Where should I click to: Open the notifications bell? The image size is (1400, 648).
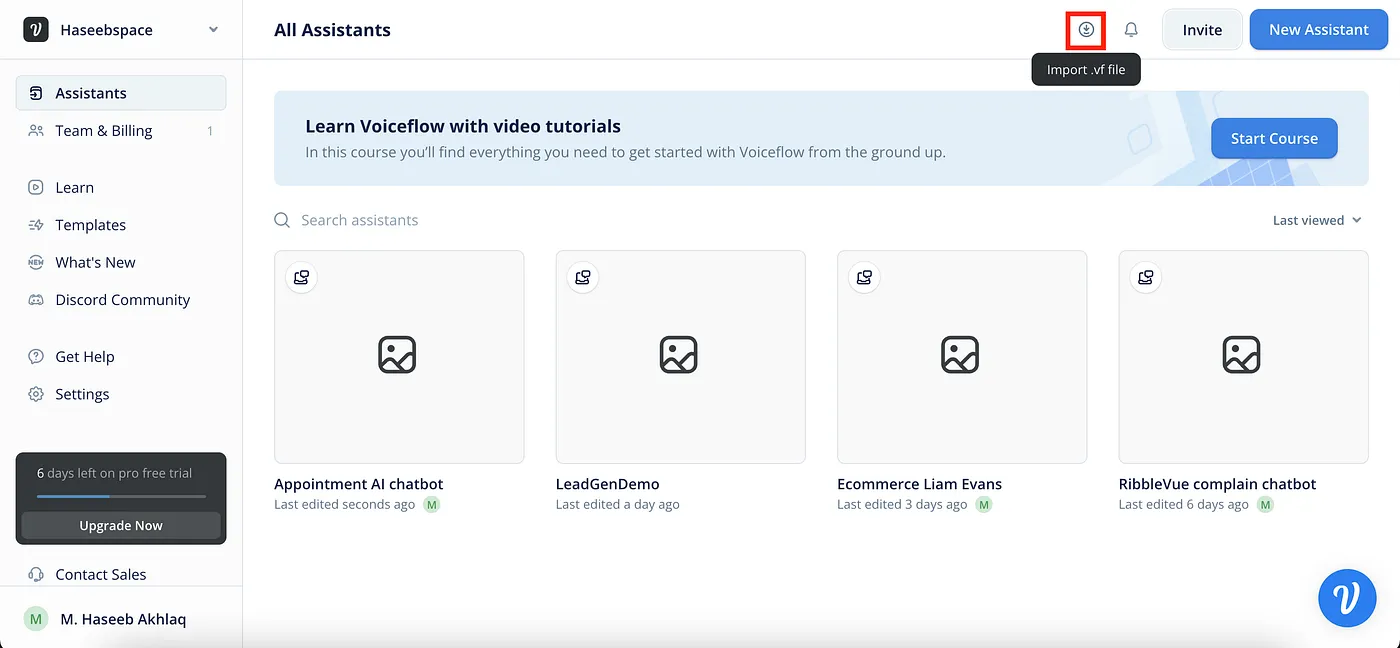coord(1131,30)
